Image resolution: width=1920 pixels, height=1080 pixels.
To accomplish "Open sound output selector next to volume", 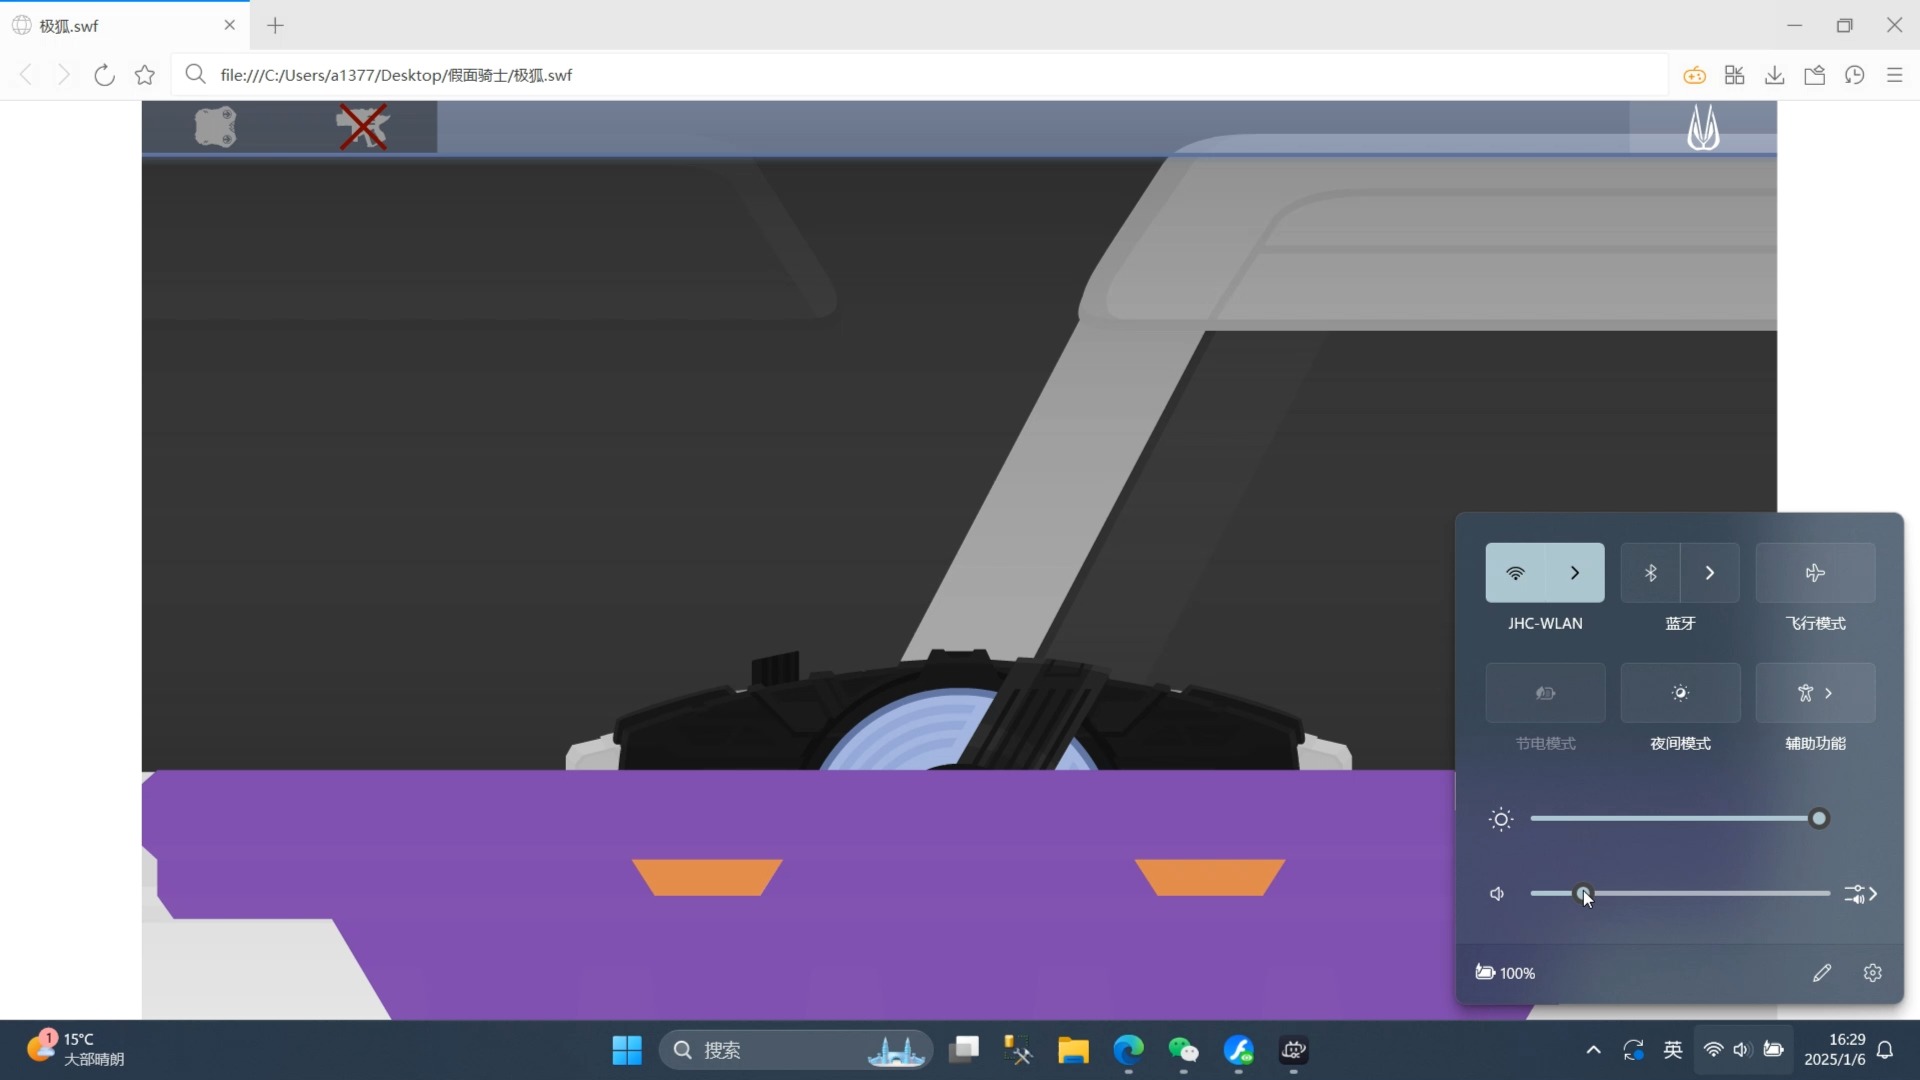I will pyautogui.click(x=1861, y=894).
